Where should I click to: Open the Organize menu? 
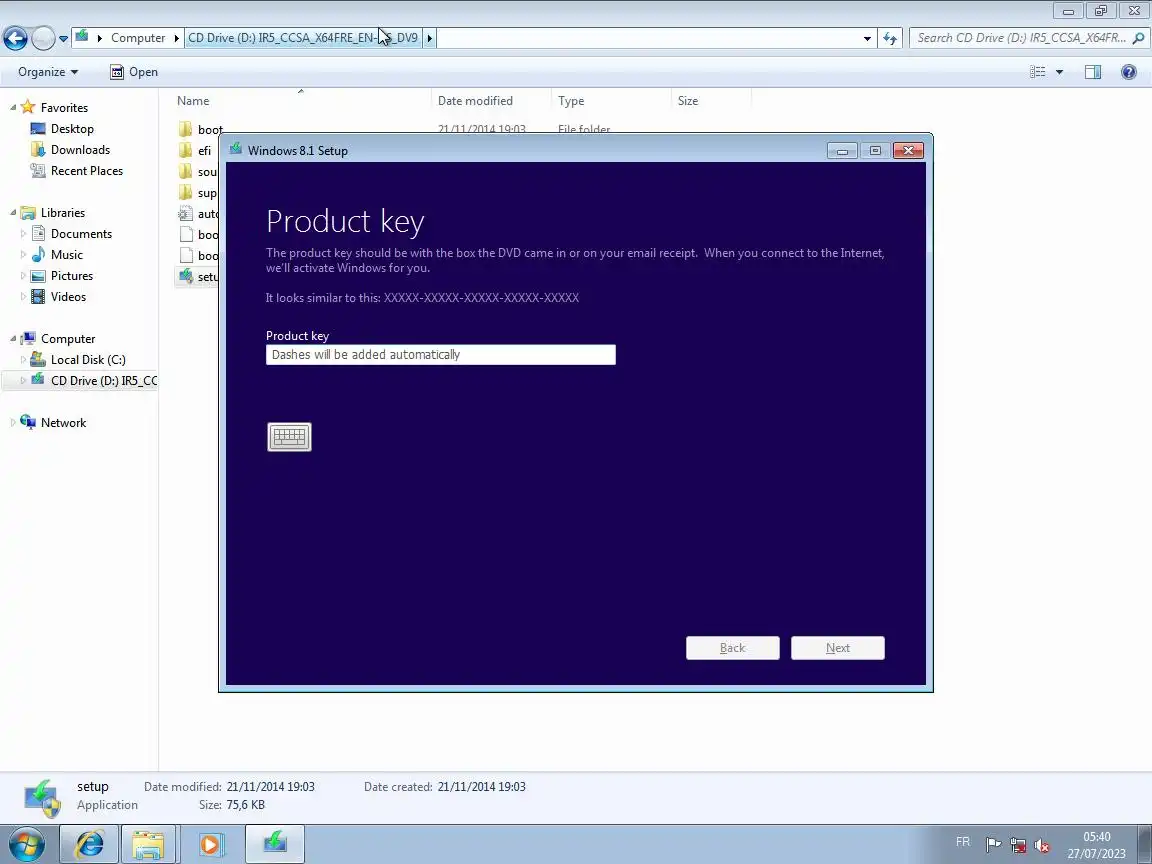(x=48, y=72)
